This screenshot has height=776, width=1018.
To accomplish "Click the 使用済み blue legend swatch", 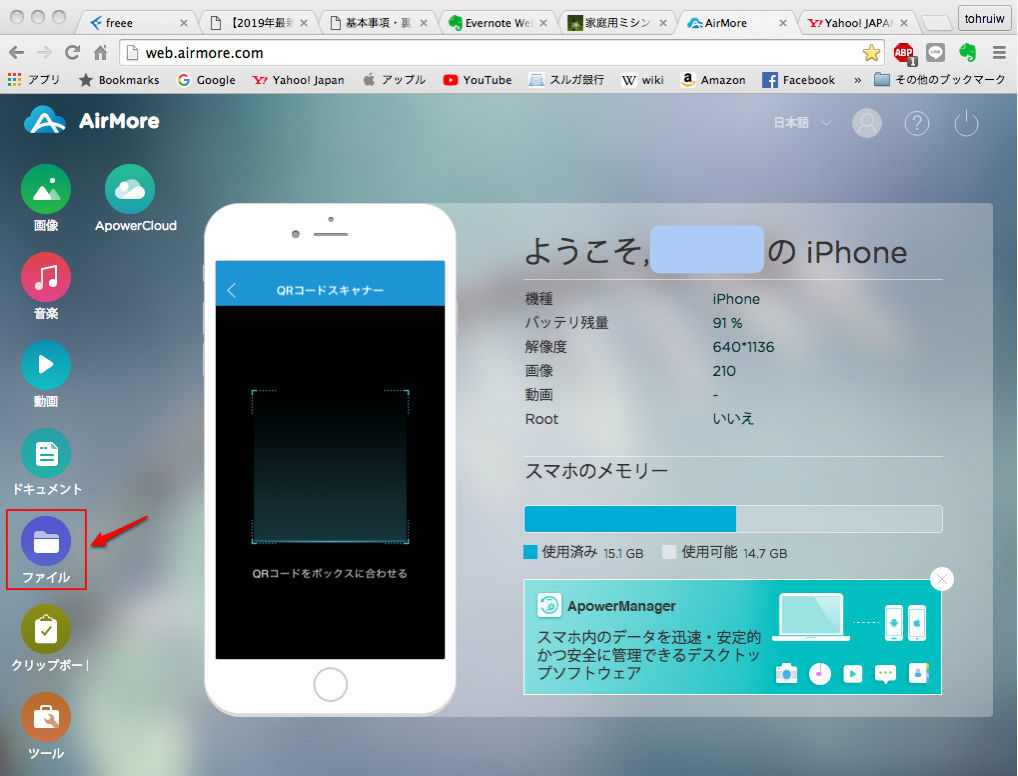I will coord(530,552).
